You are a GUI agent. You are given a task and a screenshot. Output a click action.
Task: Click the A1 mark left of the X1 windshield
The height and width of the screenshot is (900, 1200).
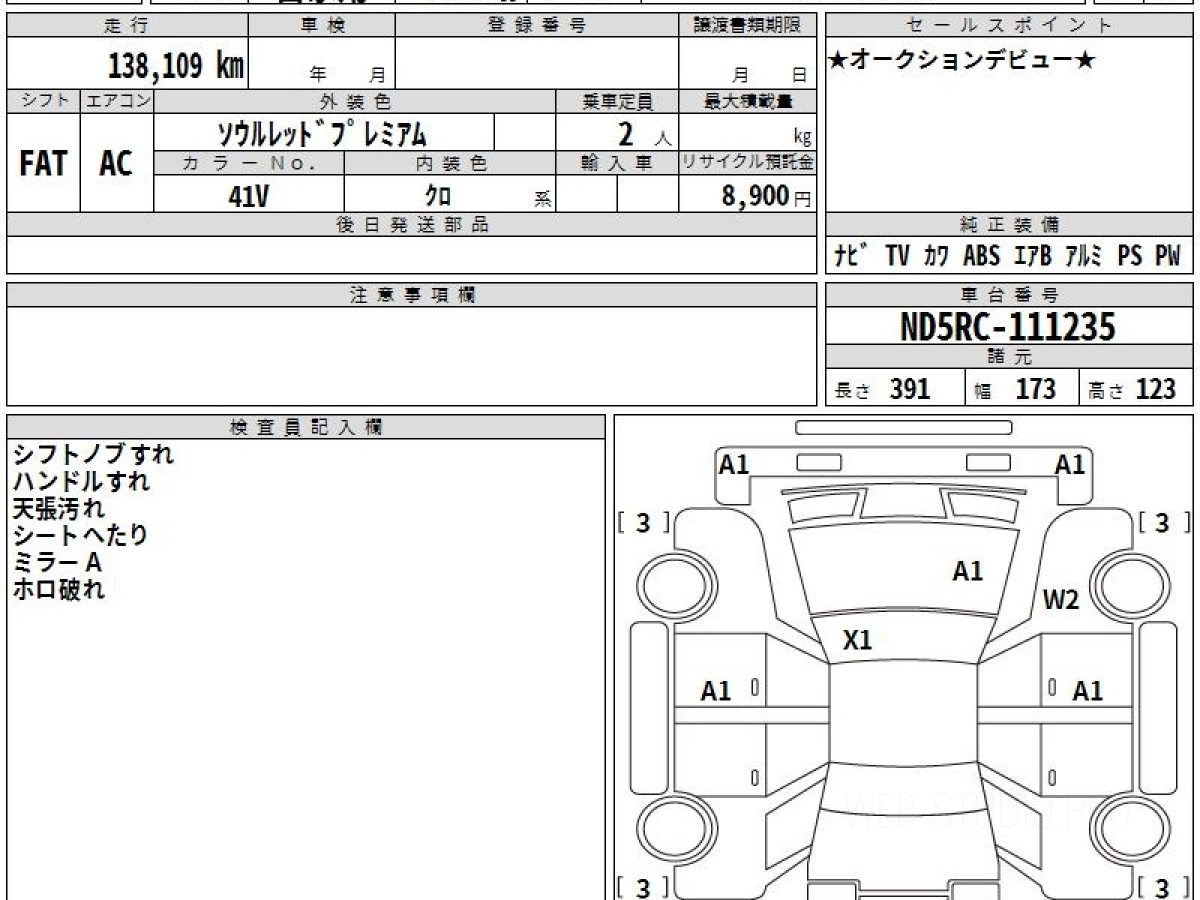click(x=716, y=690)
